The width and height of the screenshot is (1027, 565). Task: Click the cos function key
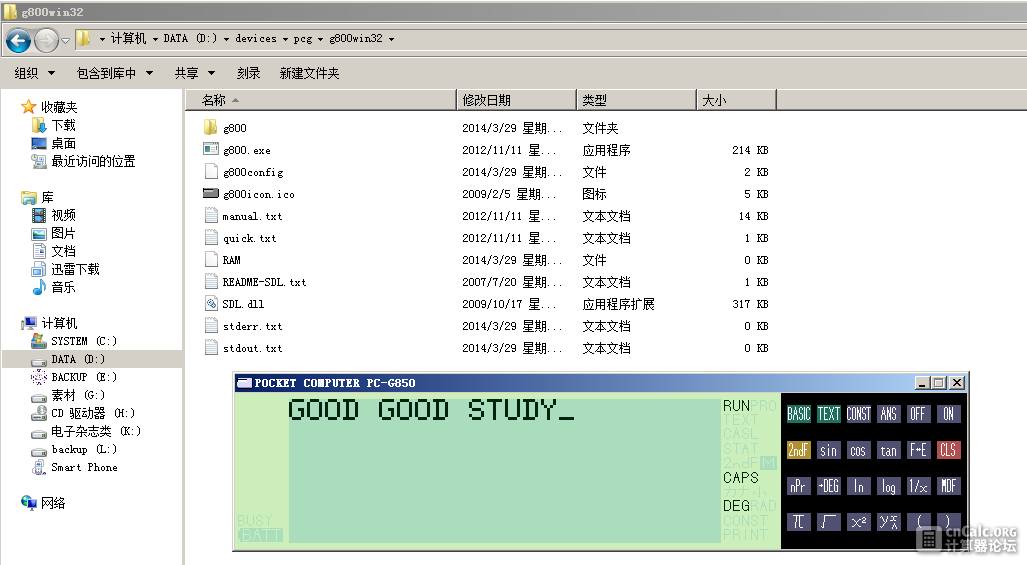click(858, 450)
